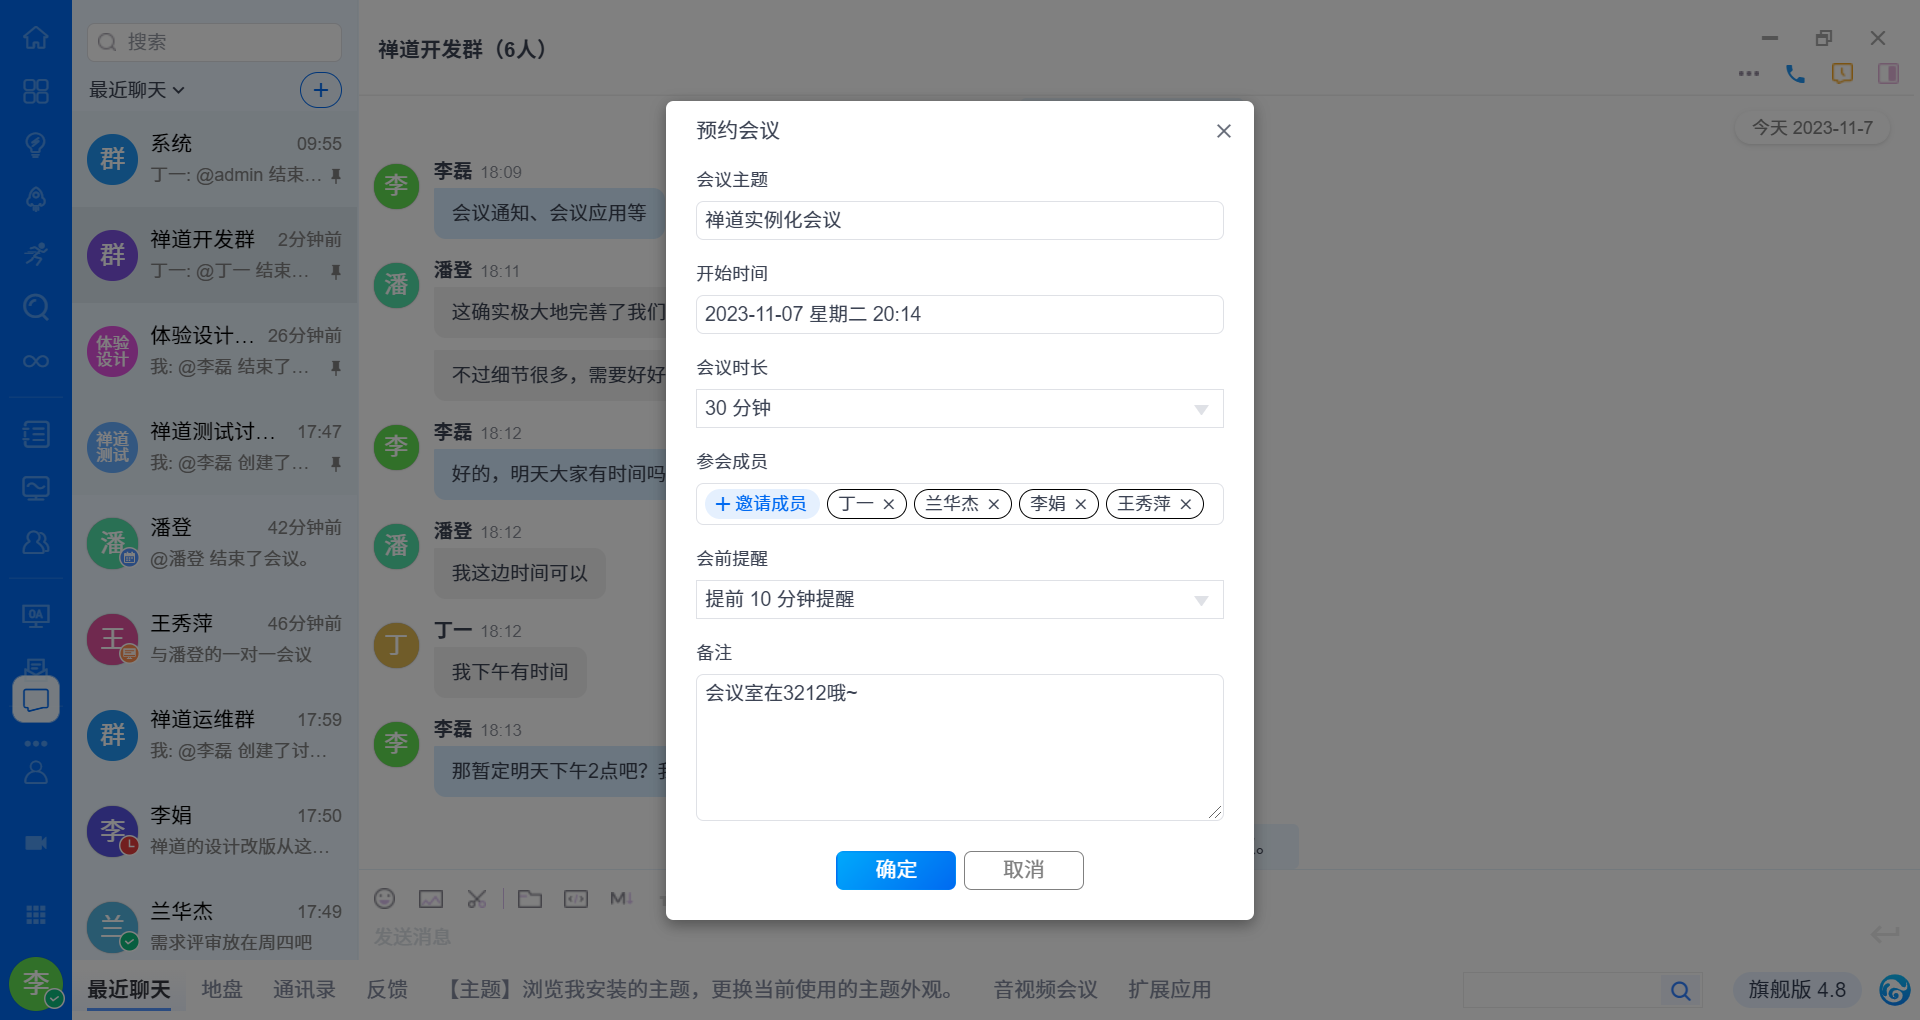Click the magnifier icon in bottom search bar
Image resolution: width=1920 pixels, height=1020 pixels.
(1681, 990)
